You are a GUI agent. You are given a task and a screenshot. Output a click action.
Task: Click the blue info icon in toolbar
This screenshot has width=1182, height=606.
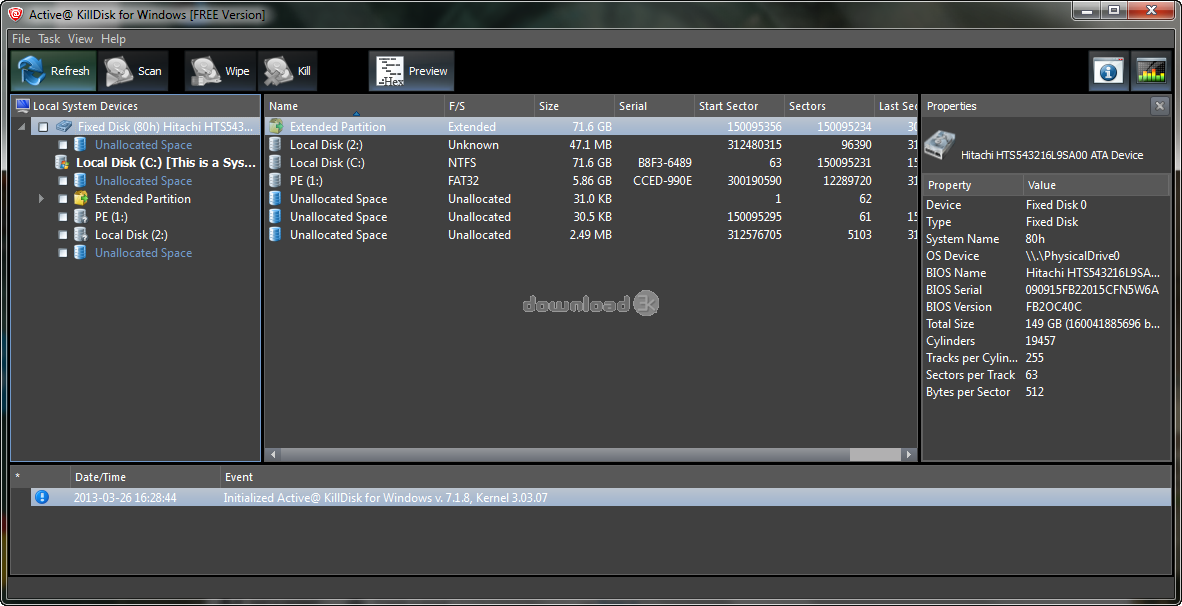coord(1108,71)
